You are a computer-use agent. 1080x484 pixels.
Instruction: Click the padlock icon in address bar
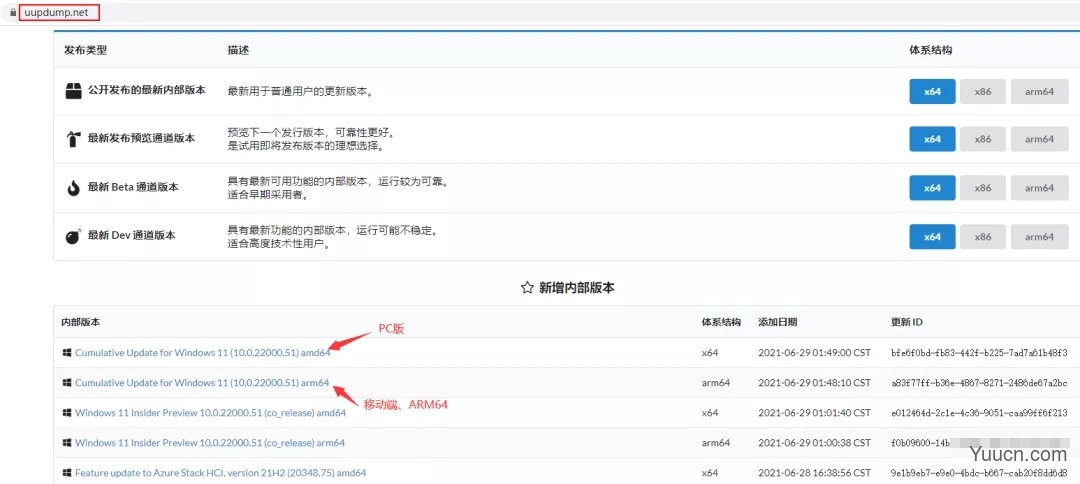(12, 12)
